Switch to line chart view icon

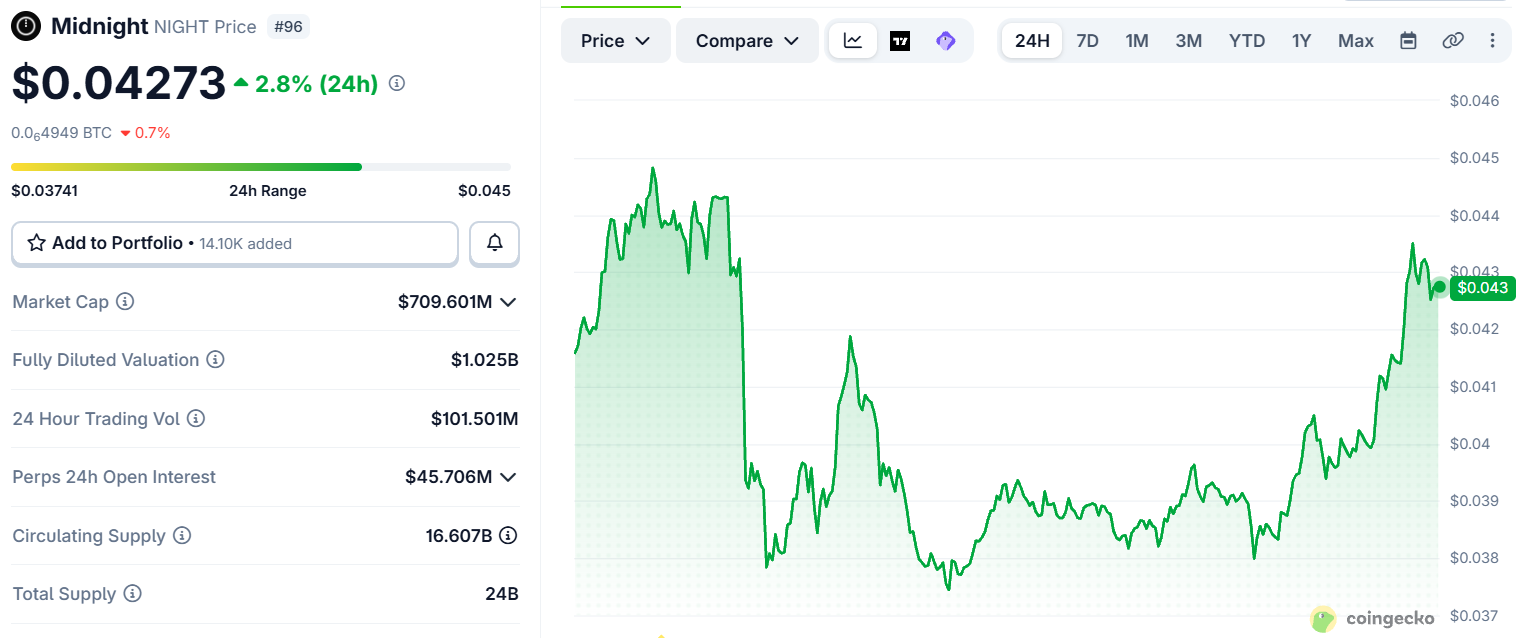tap(853, 41)
